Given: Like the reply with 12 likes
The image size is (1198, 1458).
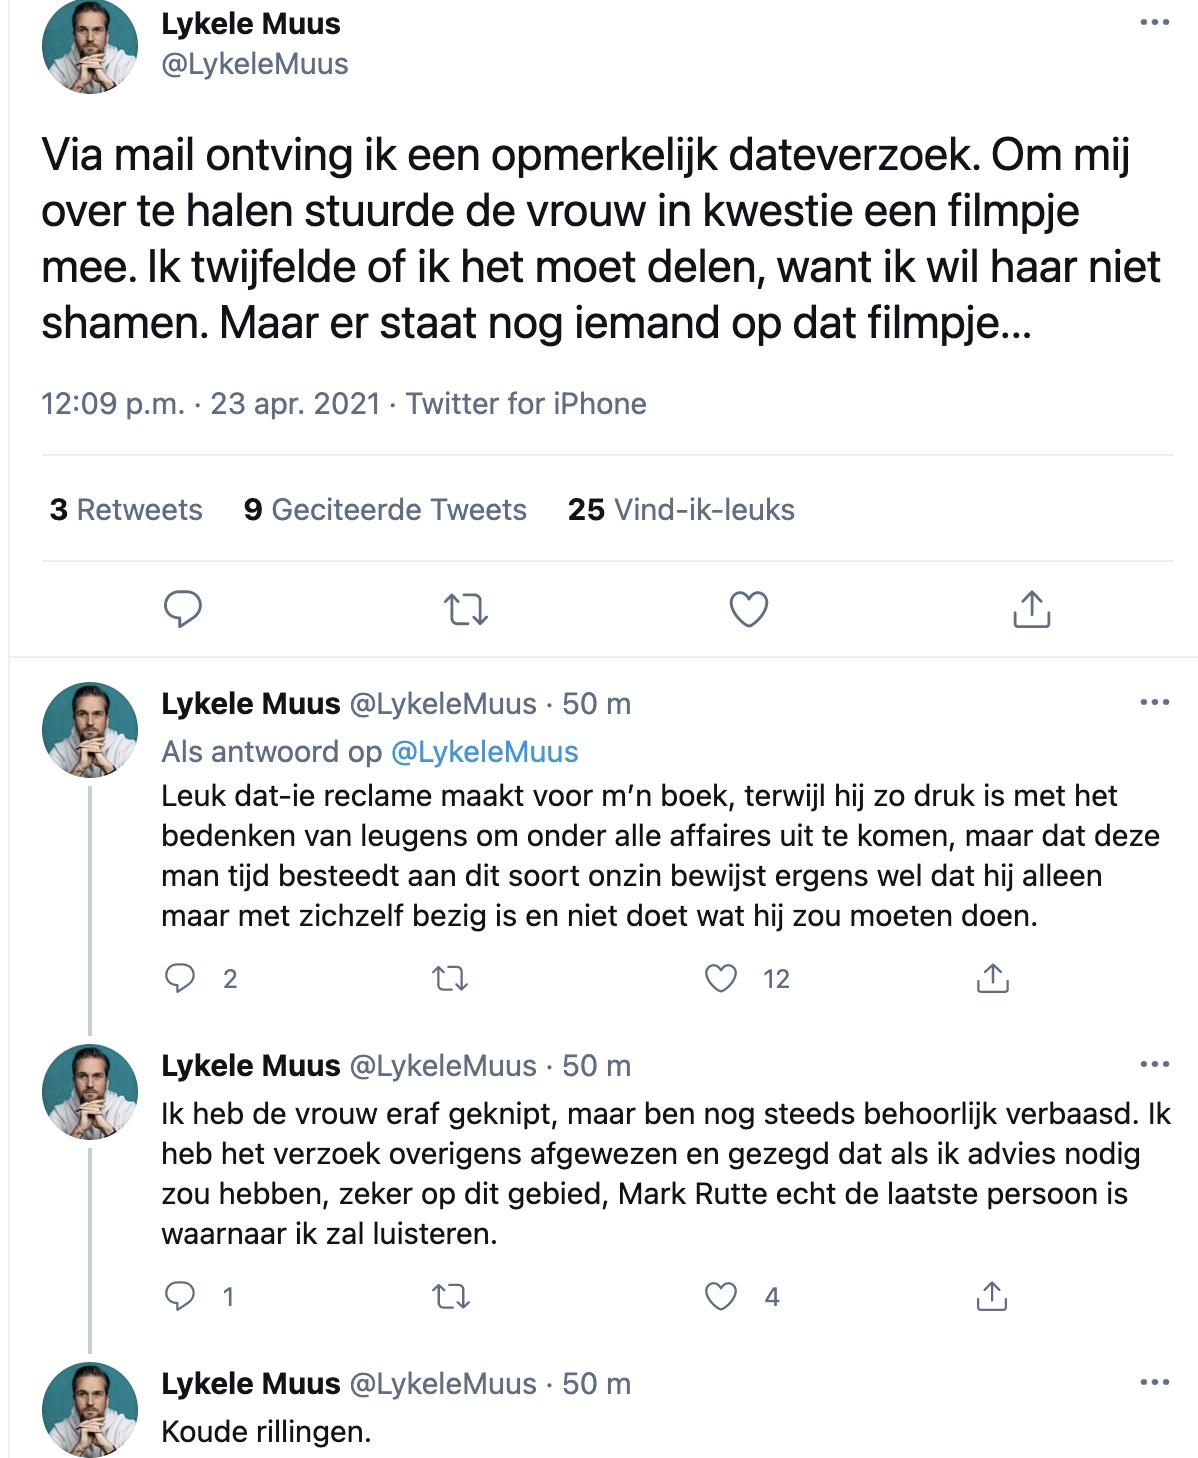Looking at the screenshot, I should point(721,978).
